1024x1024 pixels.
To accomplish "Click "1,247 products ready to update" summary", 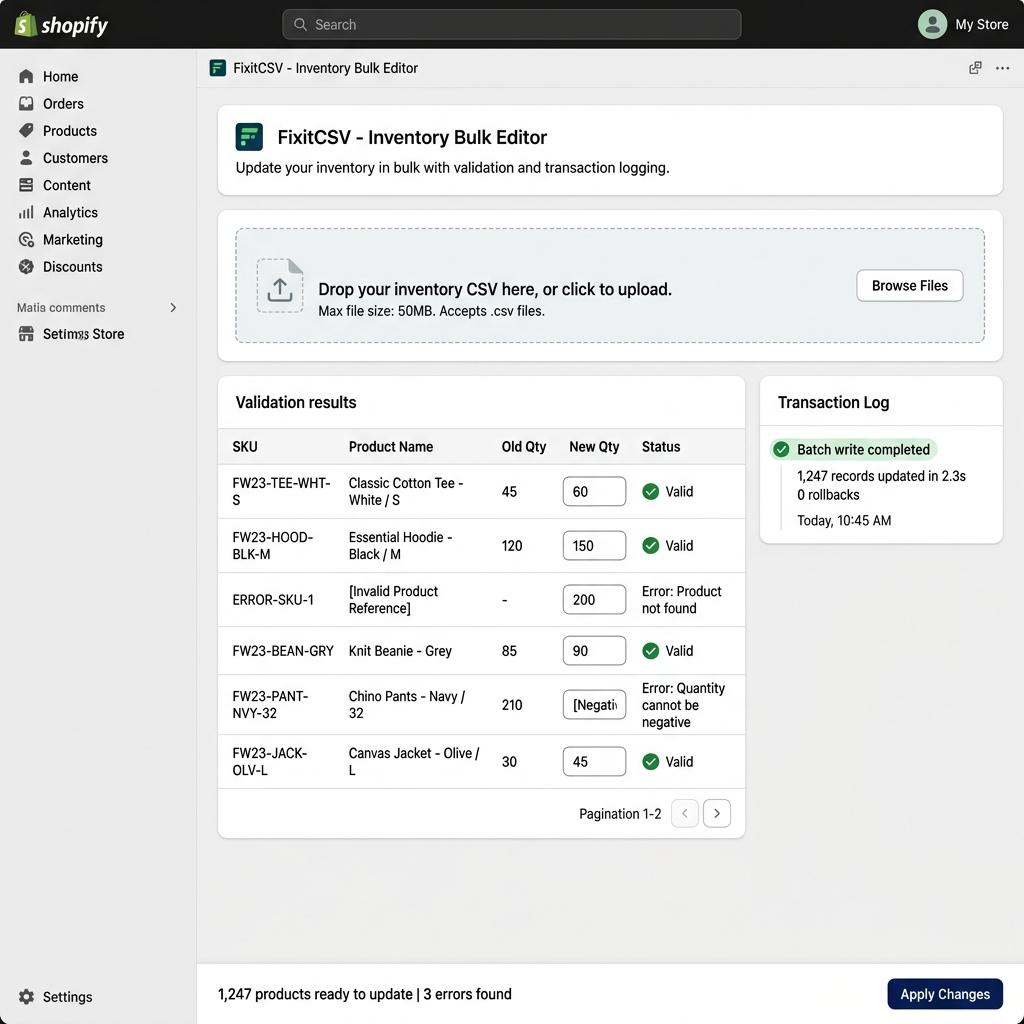I will click(315, 994).
